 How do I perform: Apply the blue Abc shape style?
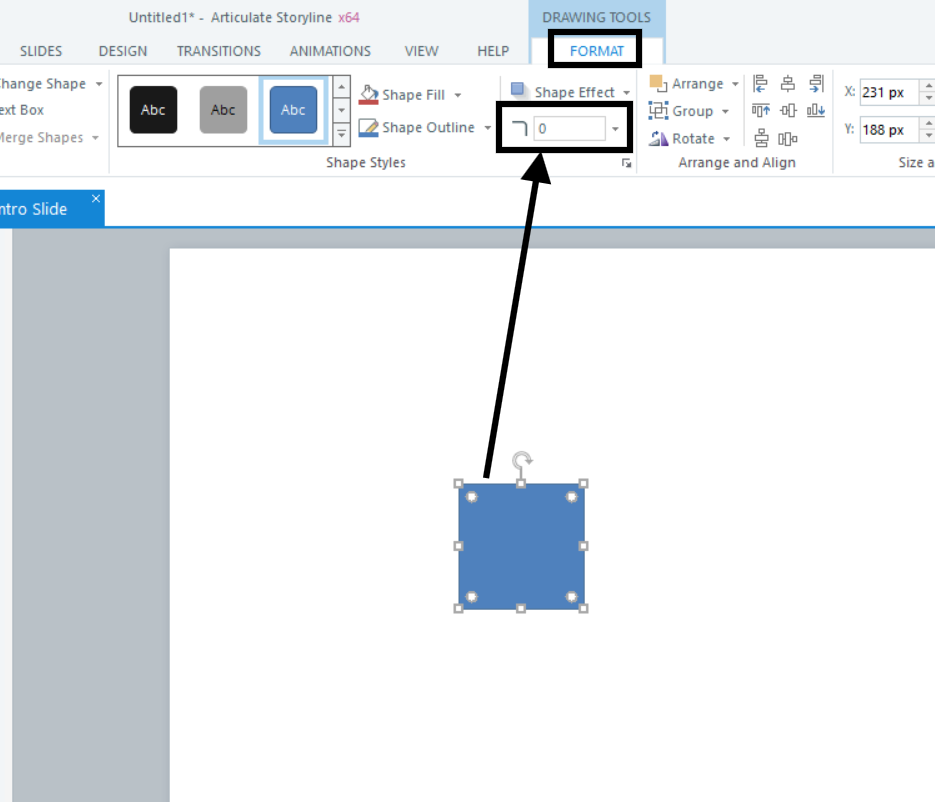pos(293,110)
